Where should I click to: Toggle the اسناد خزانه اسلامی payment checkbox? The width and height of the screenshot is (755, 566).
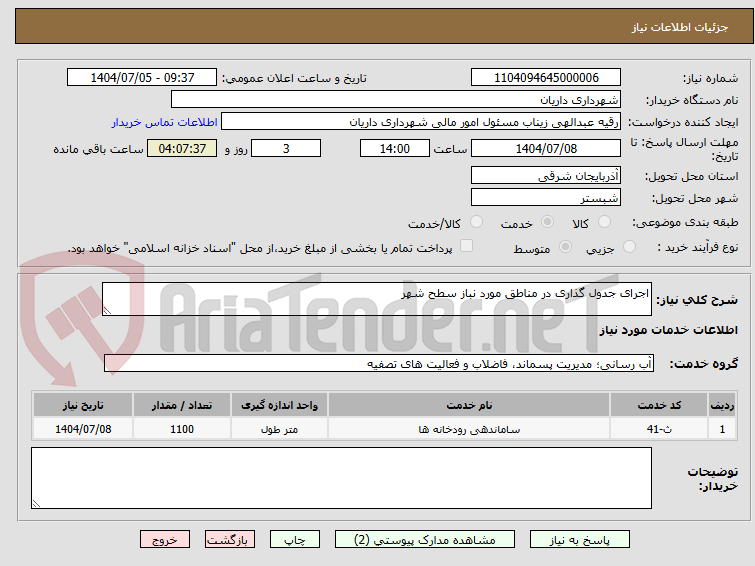point(466,246)
